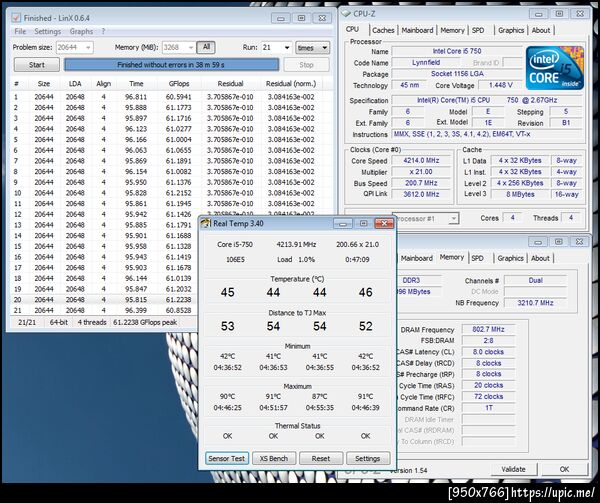This screenshot has width=600, height=503.
Task: Close the Real Temp window
Action: click(384, 223)
